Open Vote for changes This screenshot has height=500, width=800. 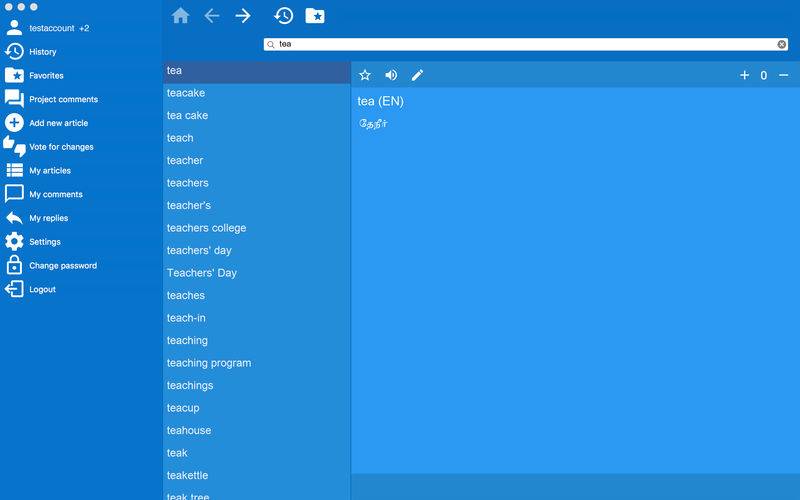[x=61, y=147]
